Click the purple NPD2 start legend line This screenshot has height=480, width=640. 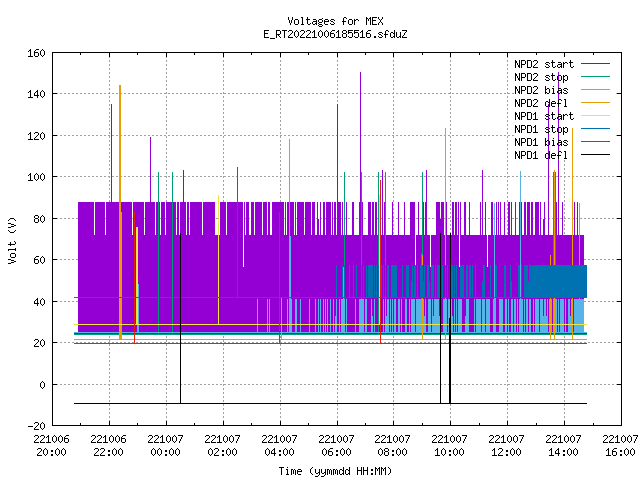point(595,64)
